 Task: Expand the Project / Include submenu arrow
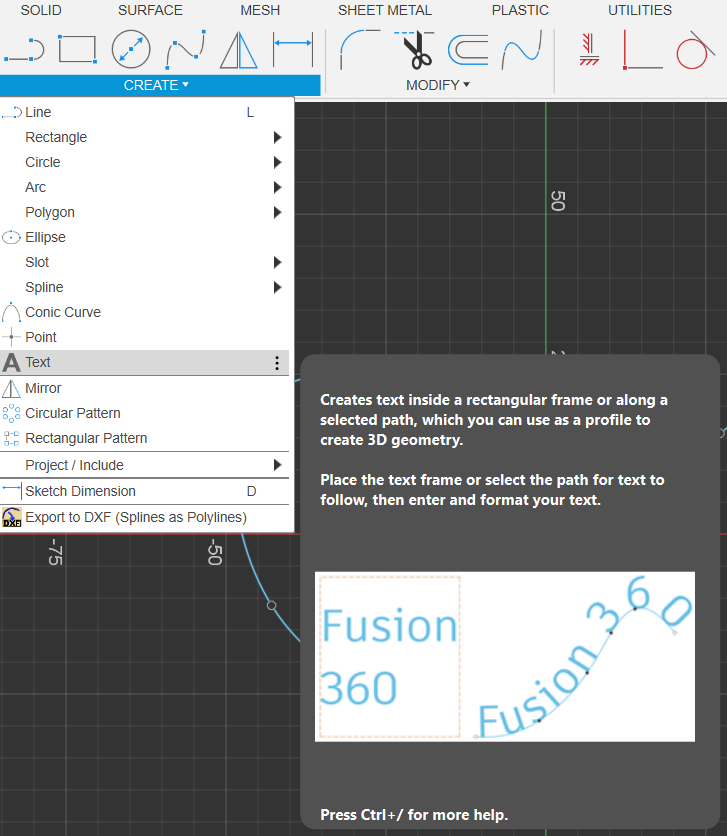(277, 465)
